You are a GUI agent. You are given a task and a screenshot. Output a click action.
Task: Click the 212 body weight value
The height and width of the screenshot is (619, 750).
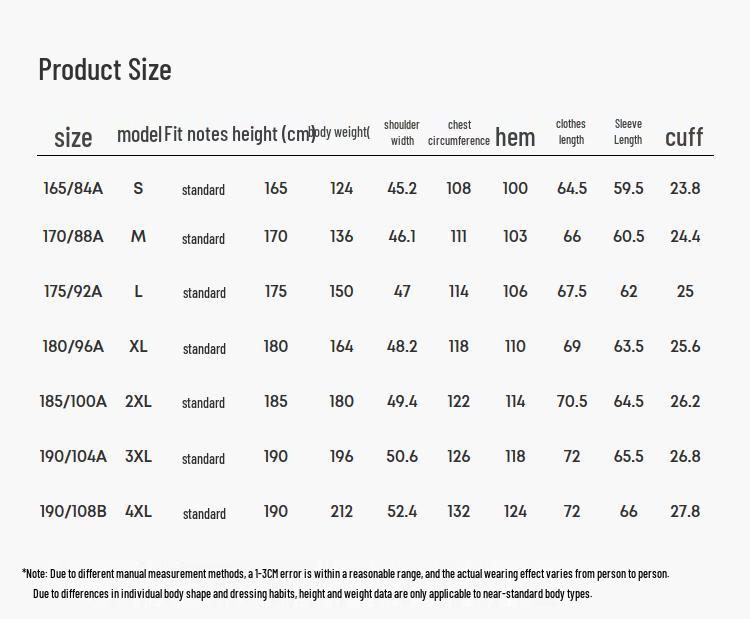[x=342, y=512]
